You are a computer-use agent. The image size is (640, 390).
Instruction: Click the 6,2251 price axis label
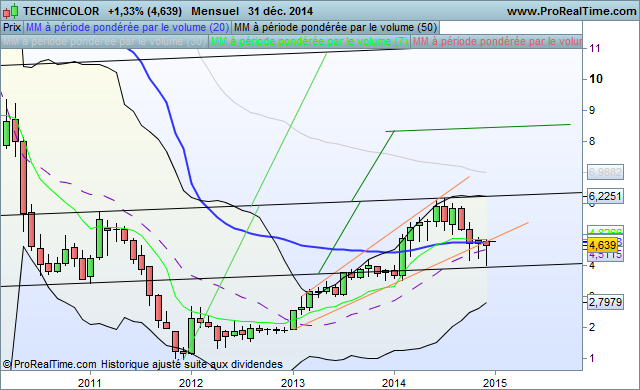click(605, 196)
